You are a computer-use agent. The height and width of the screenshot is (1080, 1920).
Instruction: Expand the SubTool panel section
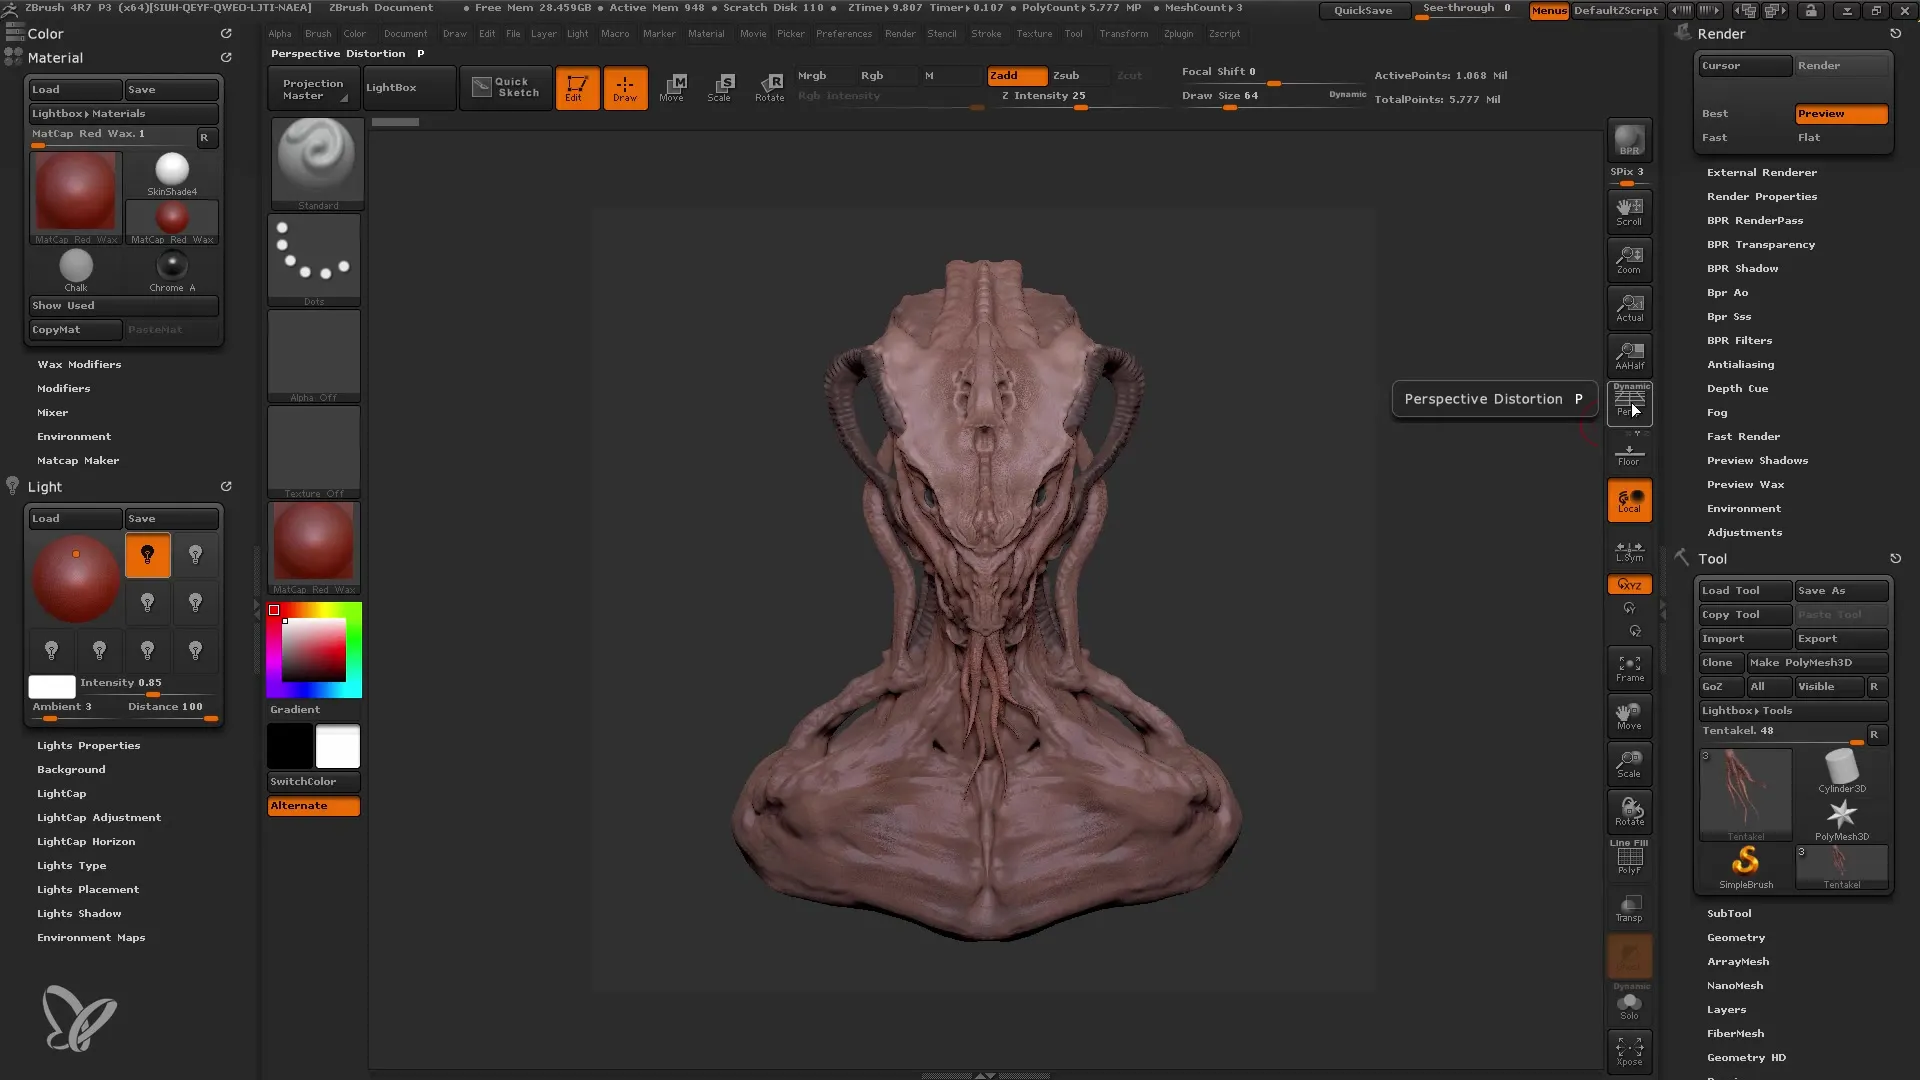pos(1729,913)
